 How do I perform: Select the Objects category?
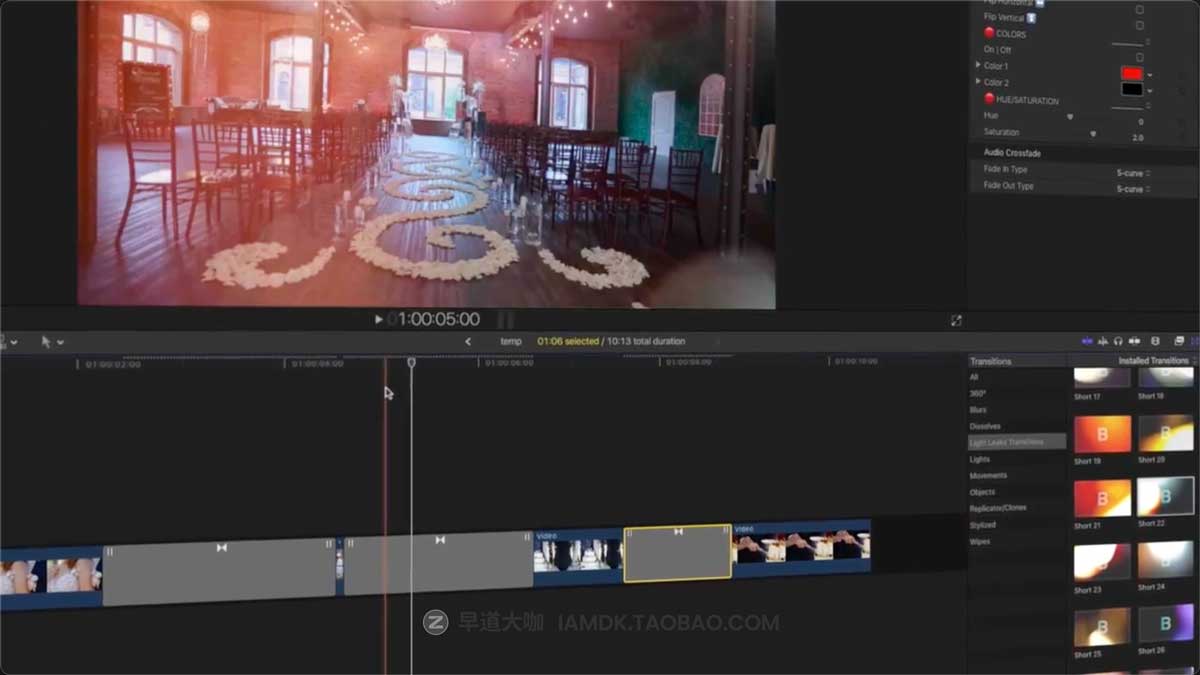point(982,492)
